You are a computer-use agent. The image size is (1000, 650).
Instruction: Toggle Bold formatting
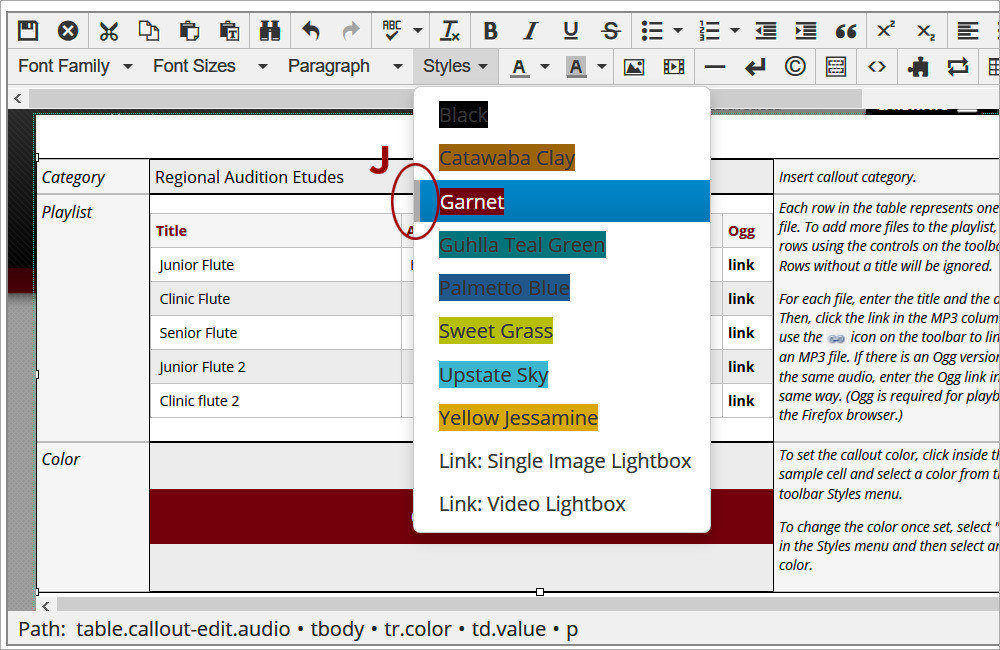[490, 31]
